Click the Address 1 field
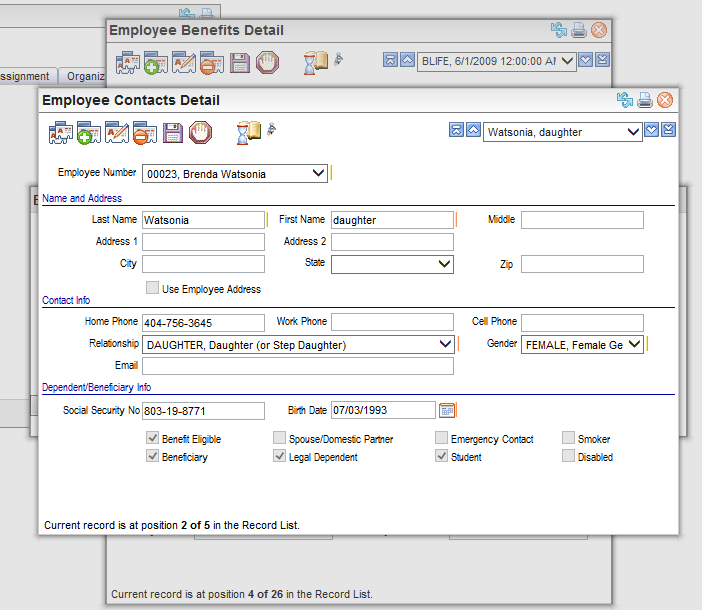This screenshot has height=610, width=702. (203, 242)
